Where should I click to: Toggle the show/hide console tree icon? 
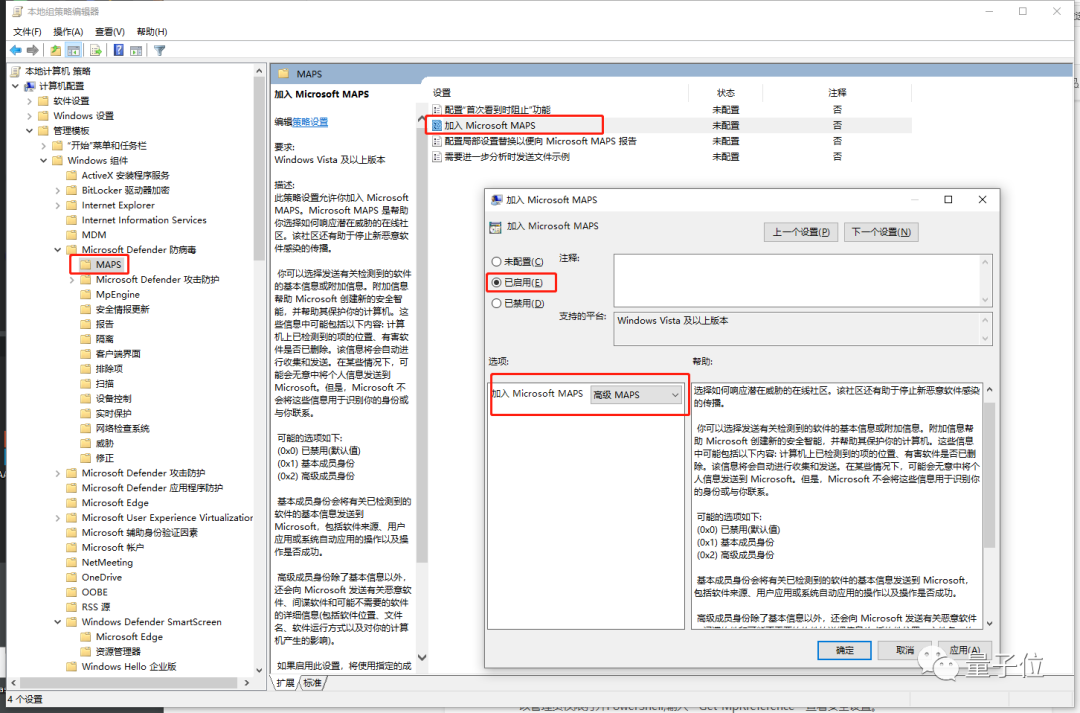74,50
